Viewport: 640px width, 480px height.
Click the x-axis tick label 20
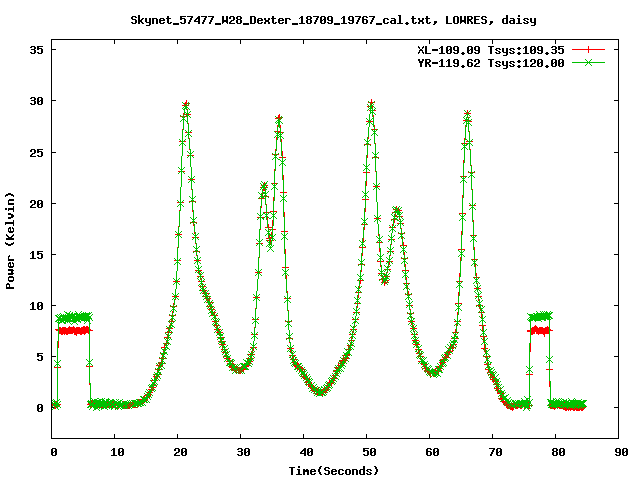point(180,452)
